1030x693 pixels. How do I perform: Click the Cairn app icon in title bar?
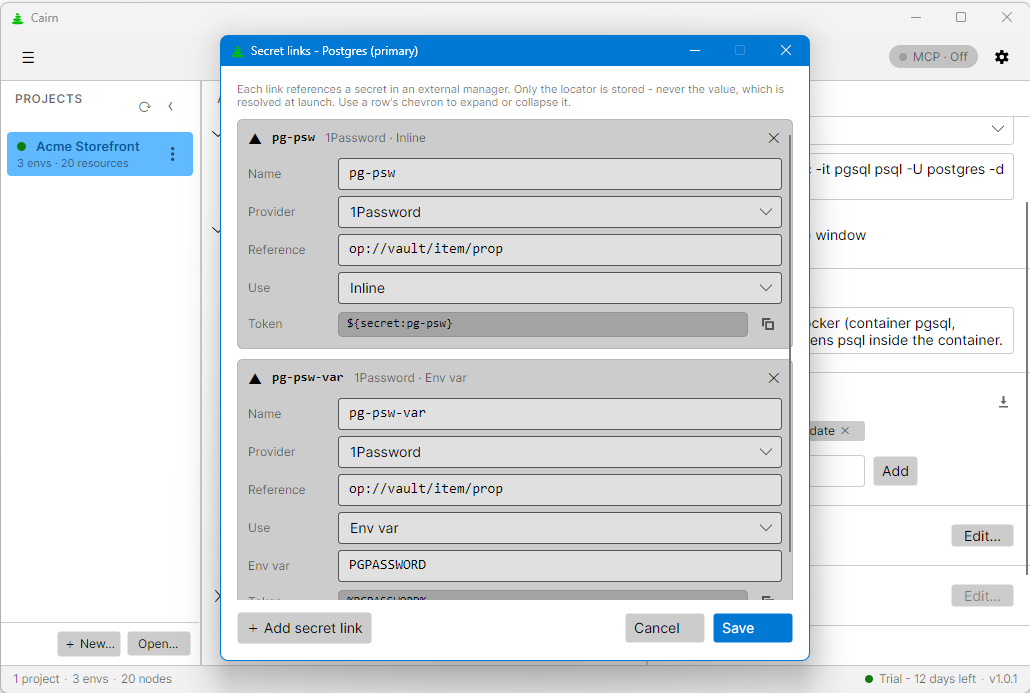pyautogui.click(x=18, y=18)
